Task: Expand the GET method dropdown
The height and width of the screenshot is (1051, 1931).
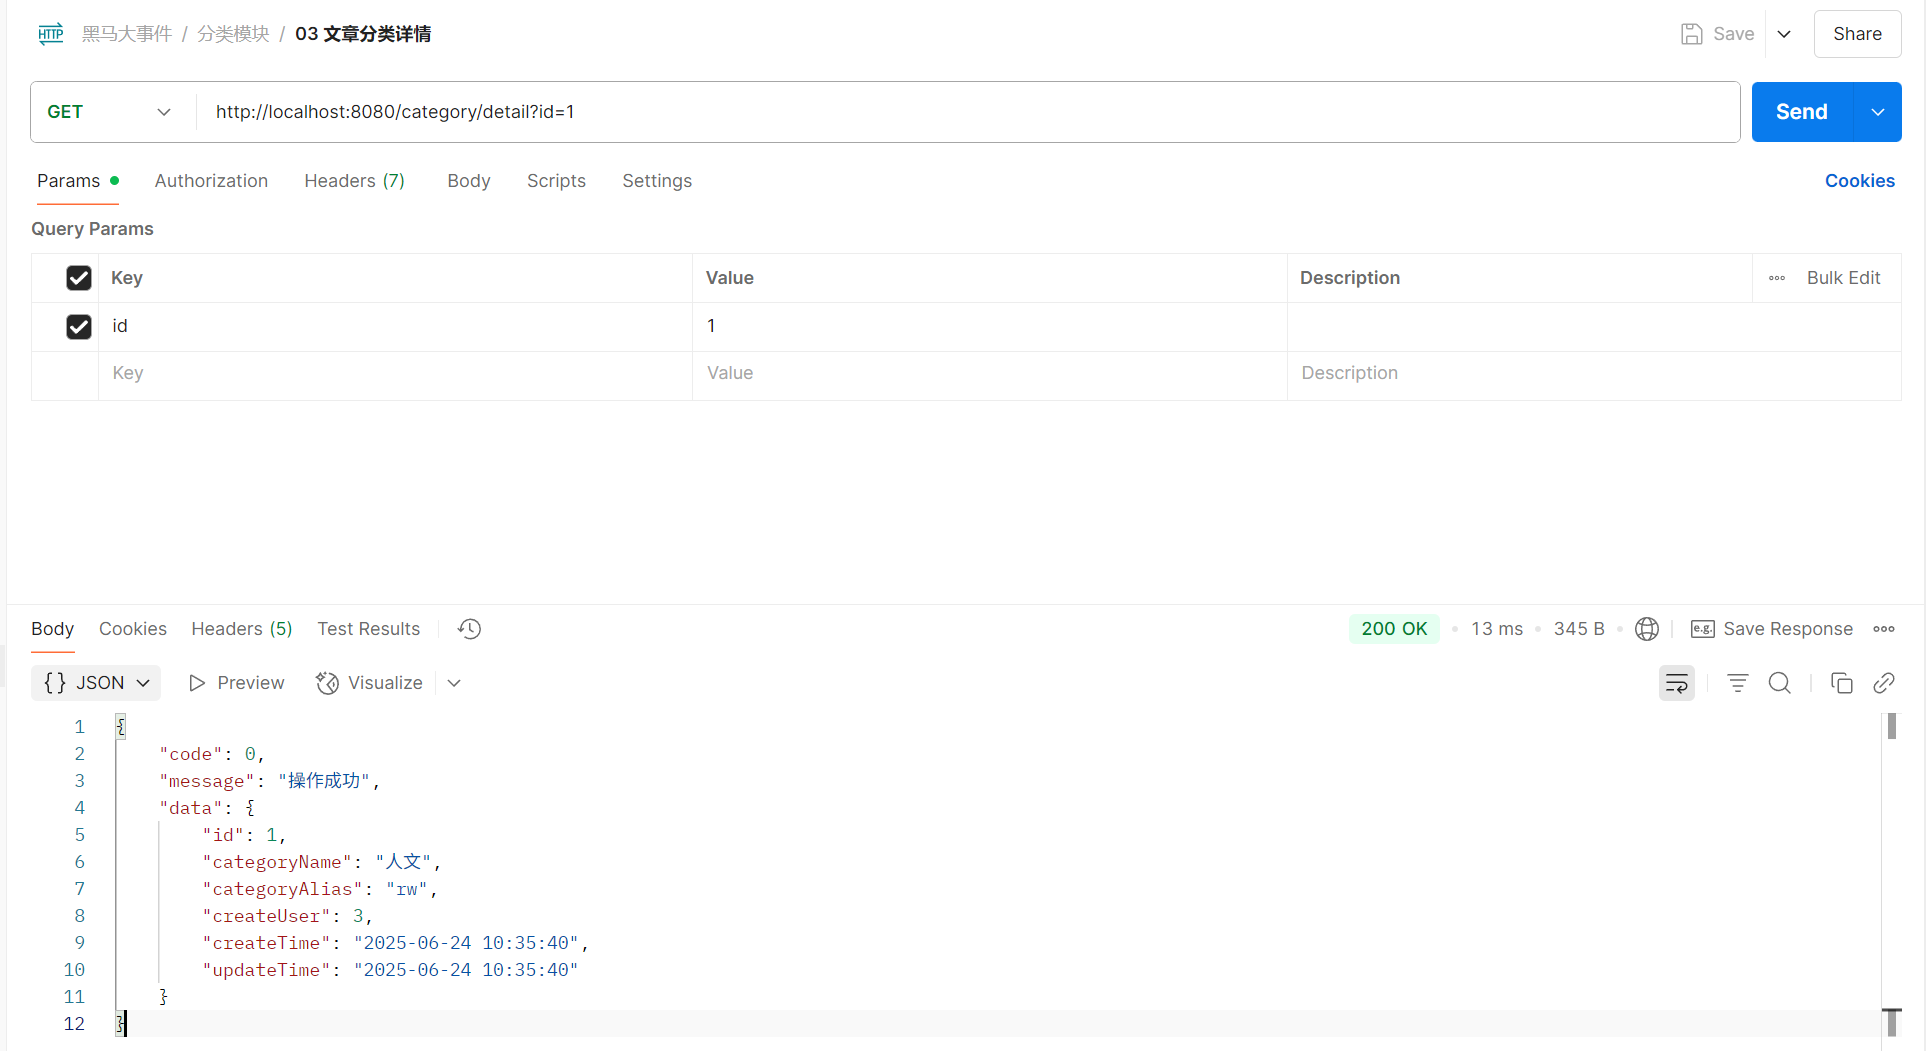Action: (110, 112)
